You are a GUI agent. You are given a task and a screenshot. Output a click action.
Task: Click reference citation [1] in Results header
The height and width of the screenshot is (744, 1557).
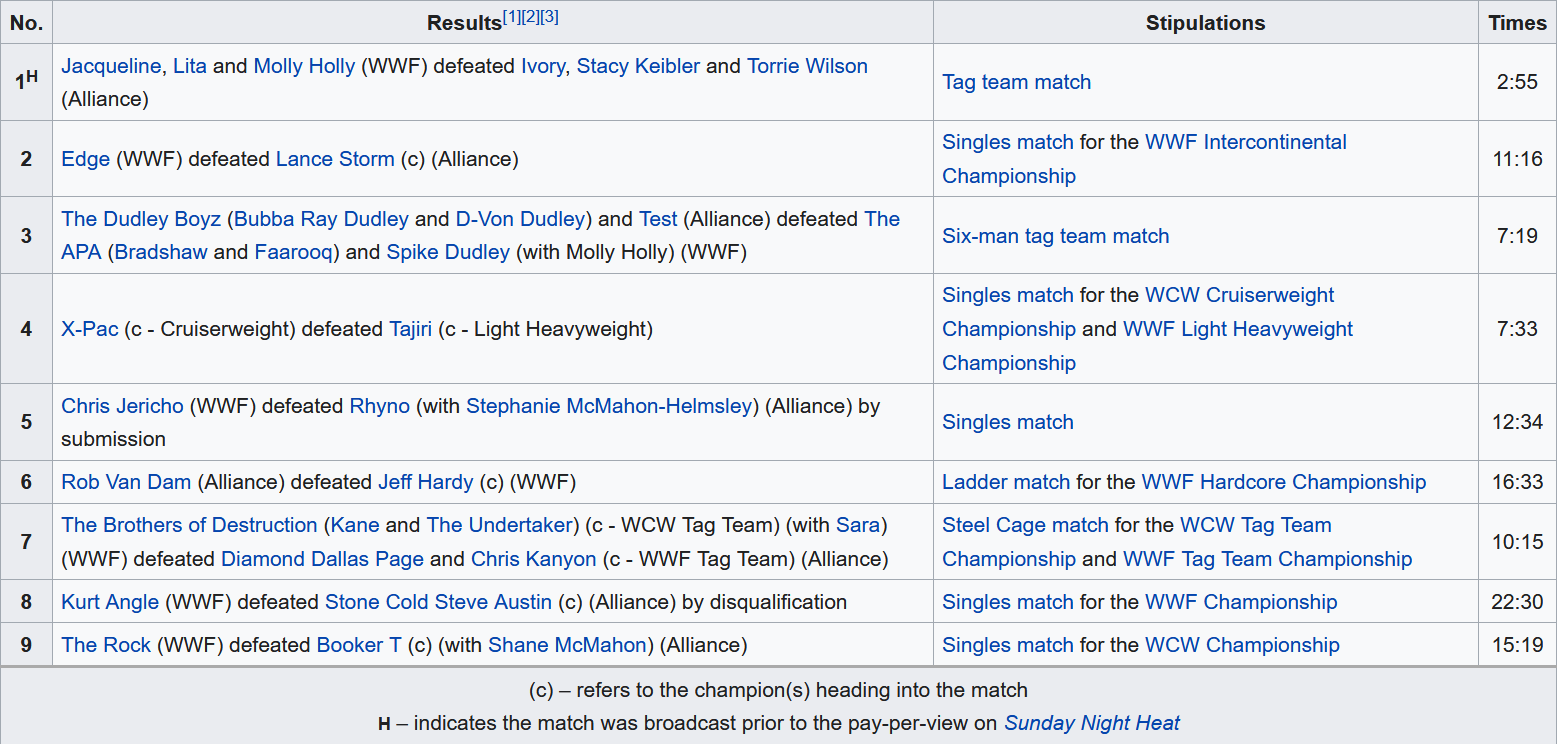pos(511,18)
